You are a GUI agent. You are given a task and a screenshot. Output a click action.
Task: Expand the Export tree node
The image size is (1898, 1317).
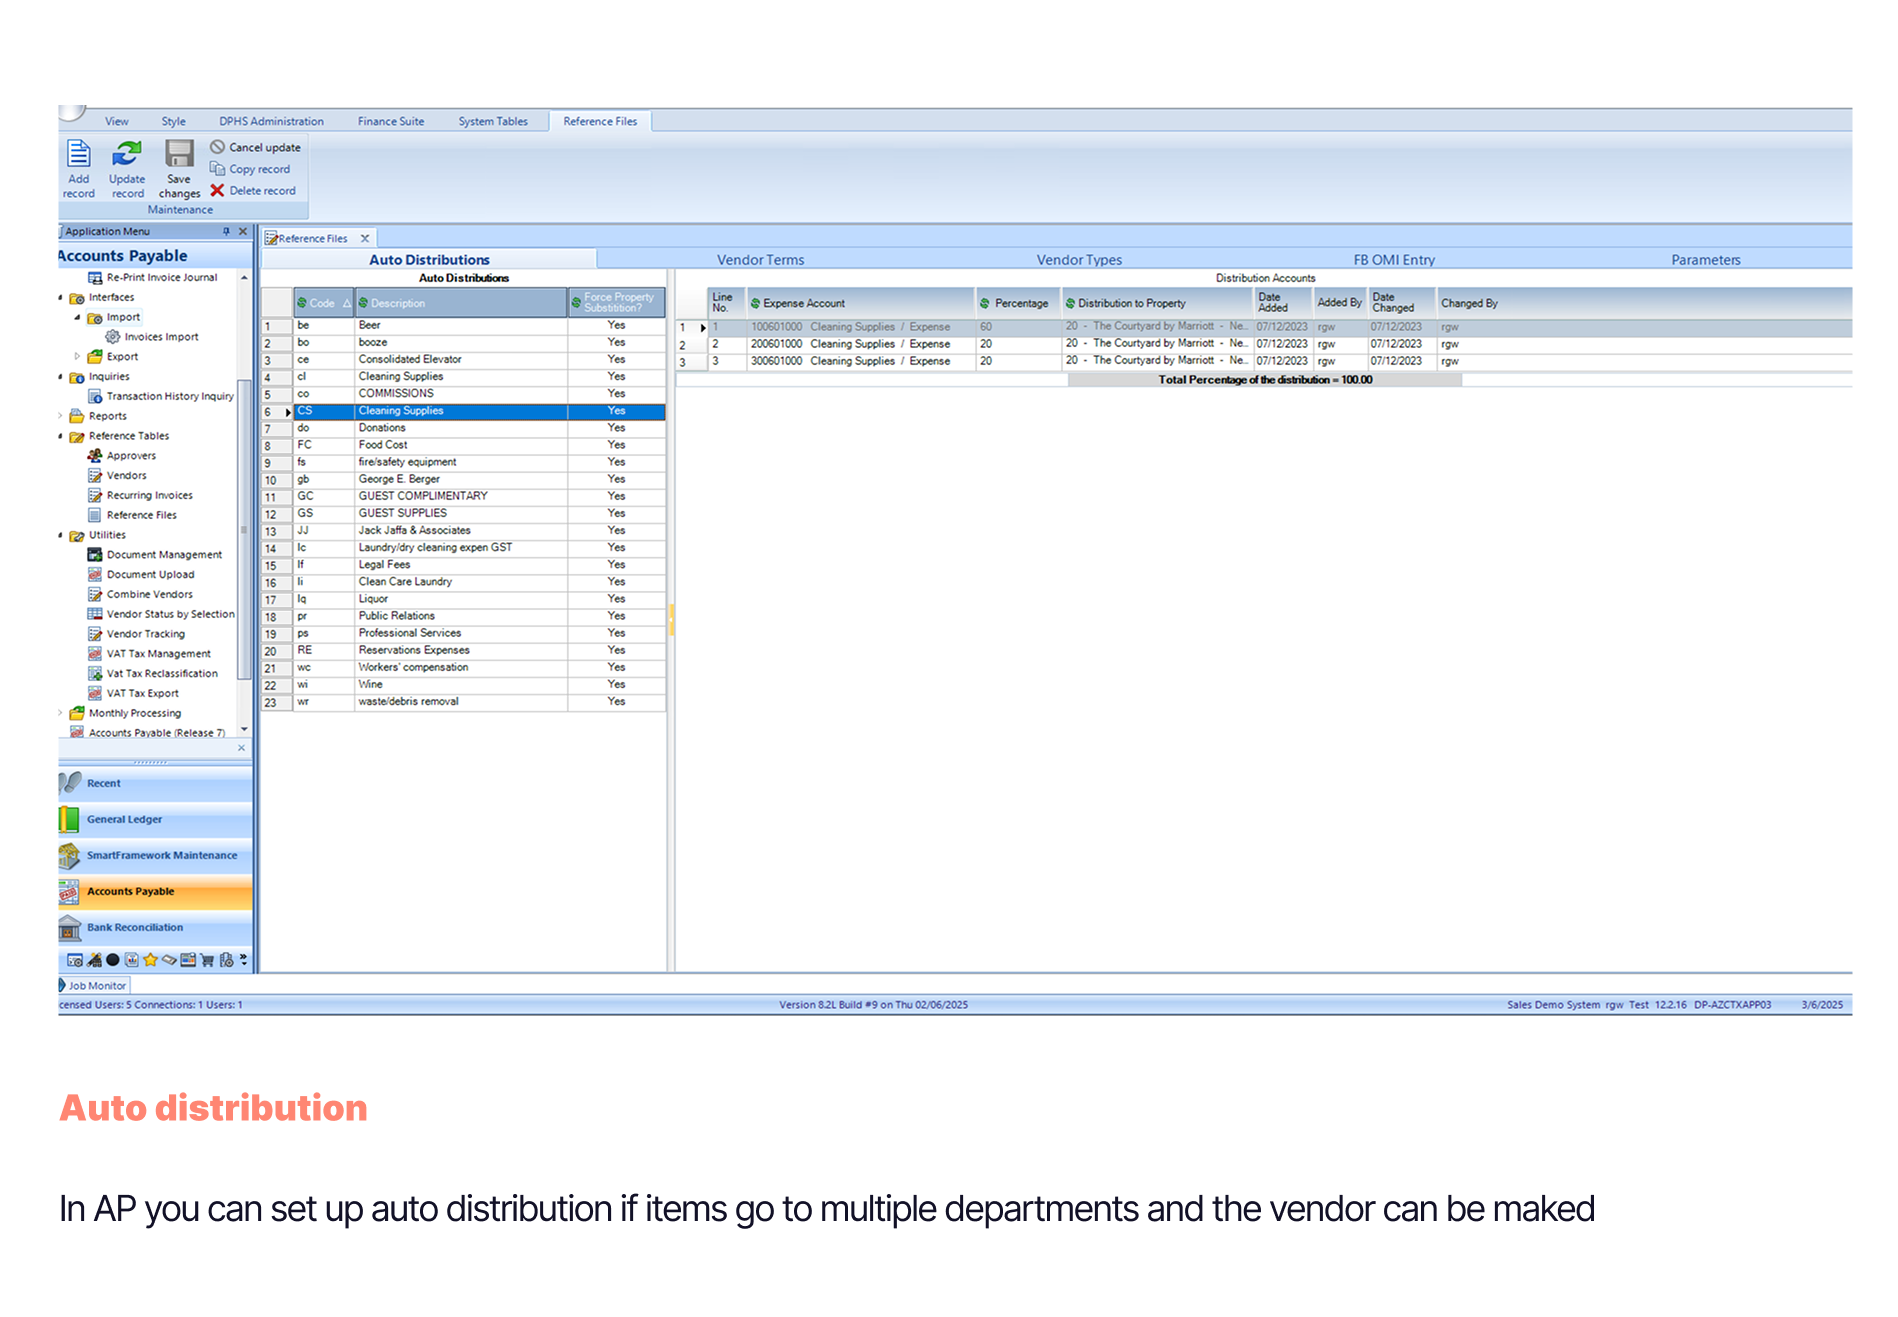pos(78,356)
